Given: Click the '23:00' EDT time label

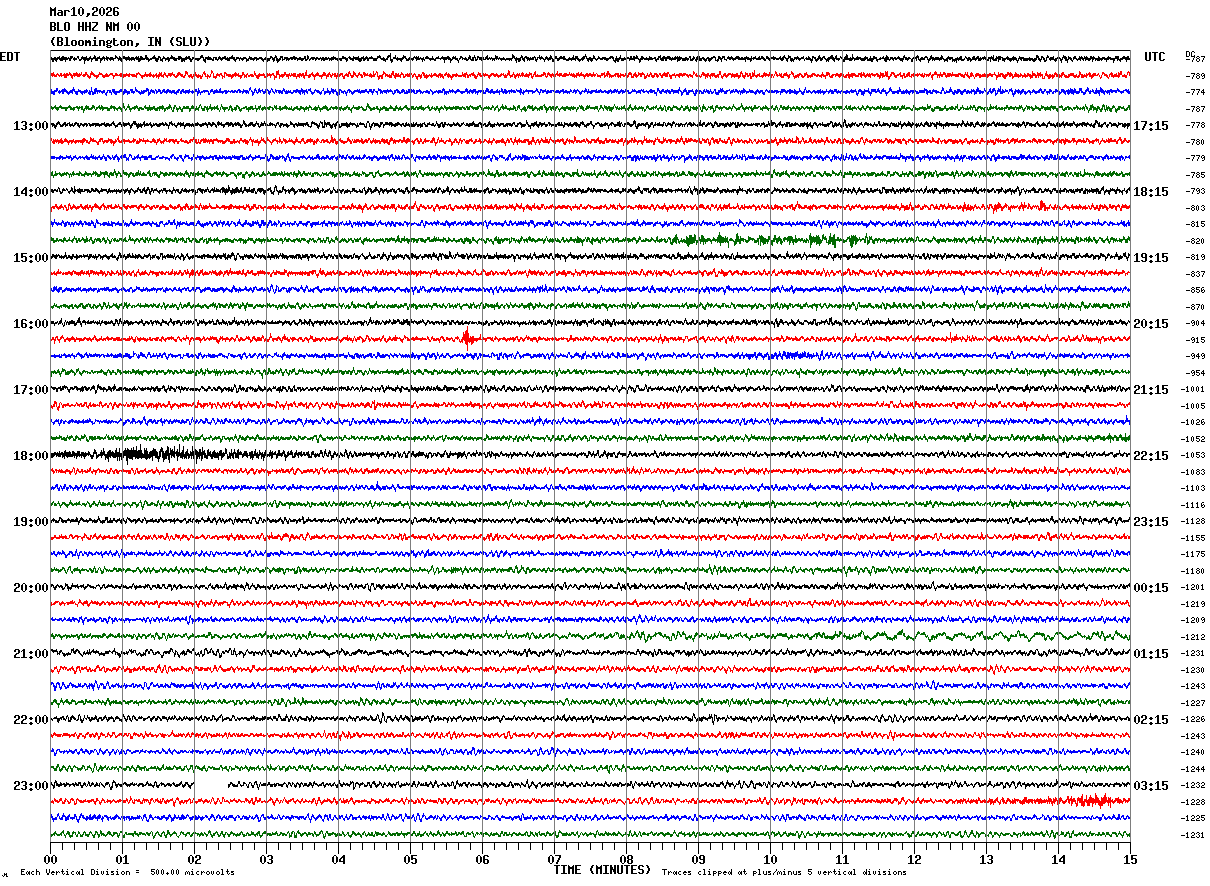Looking at the screenshot, I should (x=30, y=786).
